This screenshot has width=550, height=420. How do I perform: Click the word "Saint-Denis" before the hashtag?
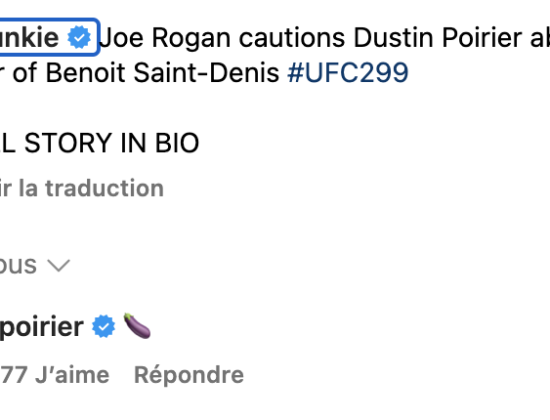[206, 73]
